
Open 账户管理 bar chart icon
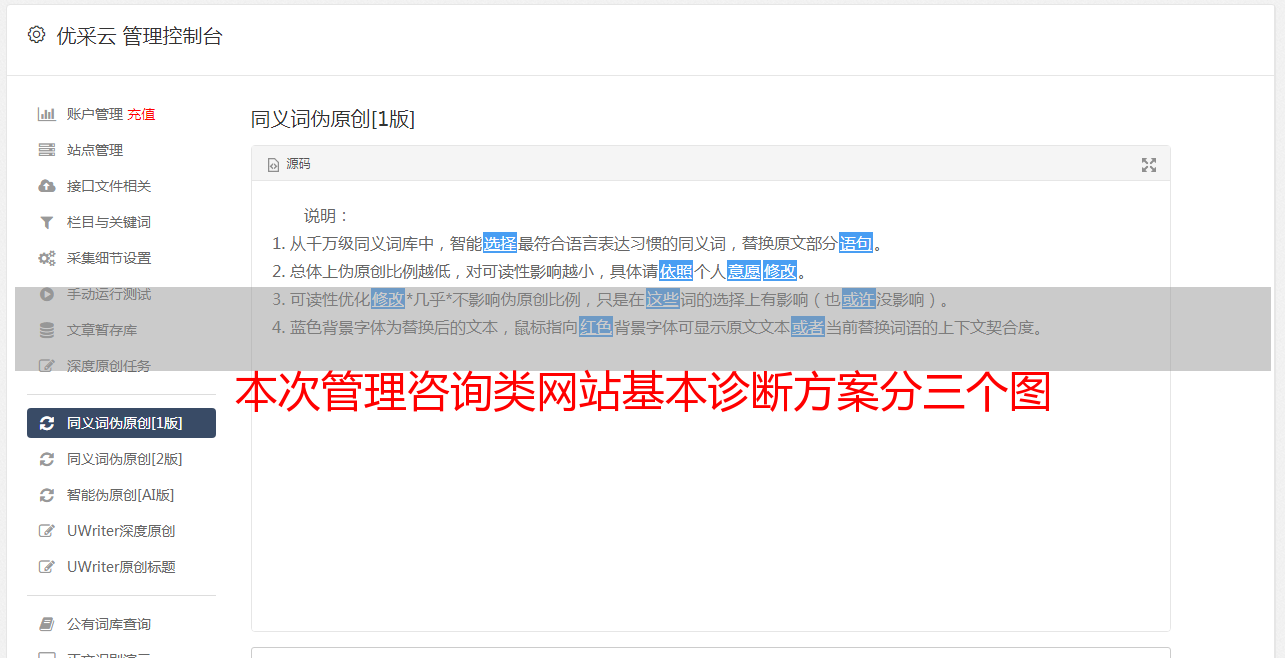(x=46, y=114)
